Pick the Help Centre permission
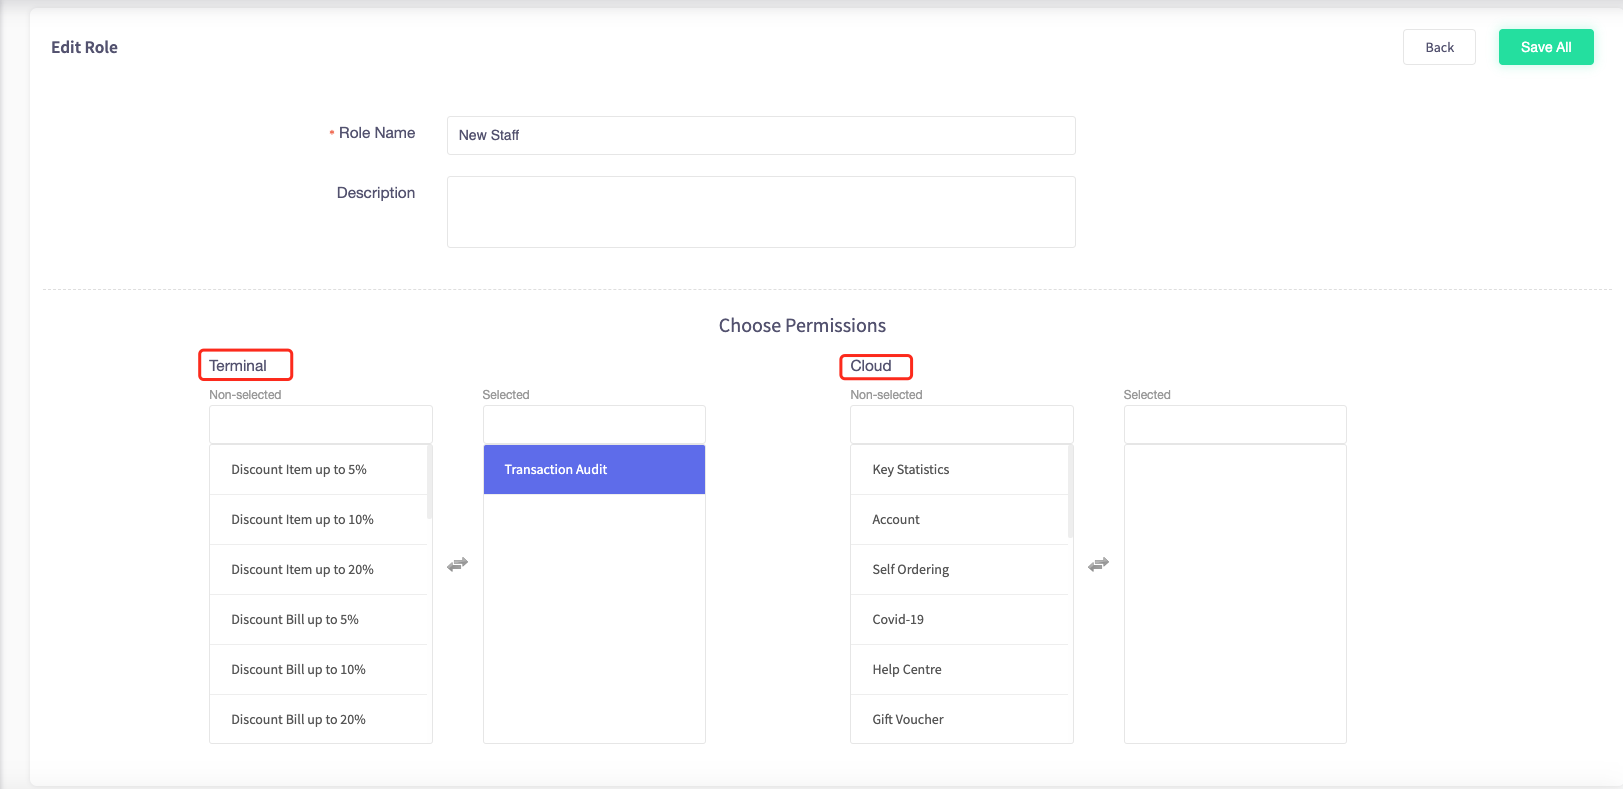The height and width of the screenshot is (789, 1623). tap(959, 670)
